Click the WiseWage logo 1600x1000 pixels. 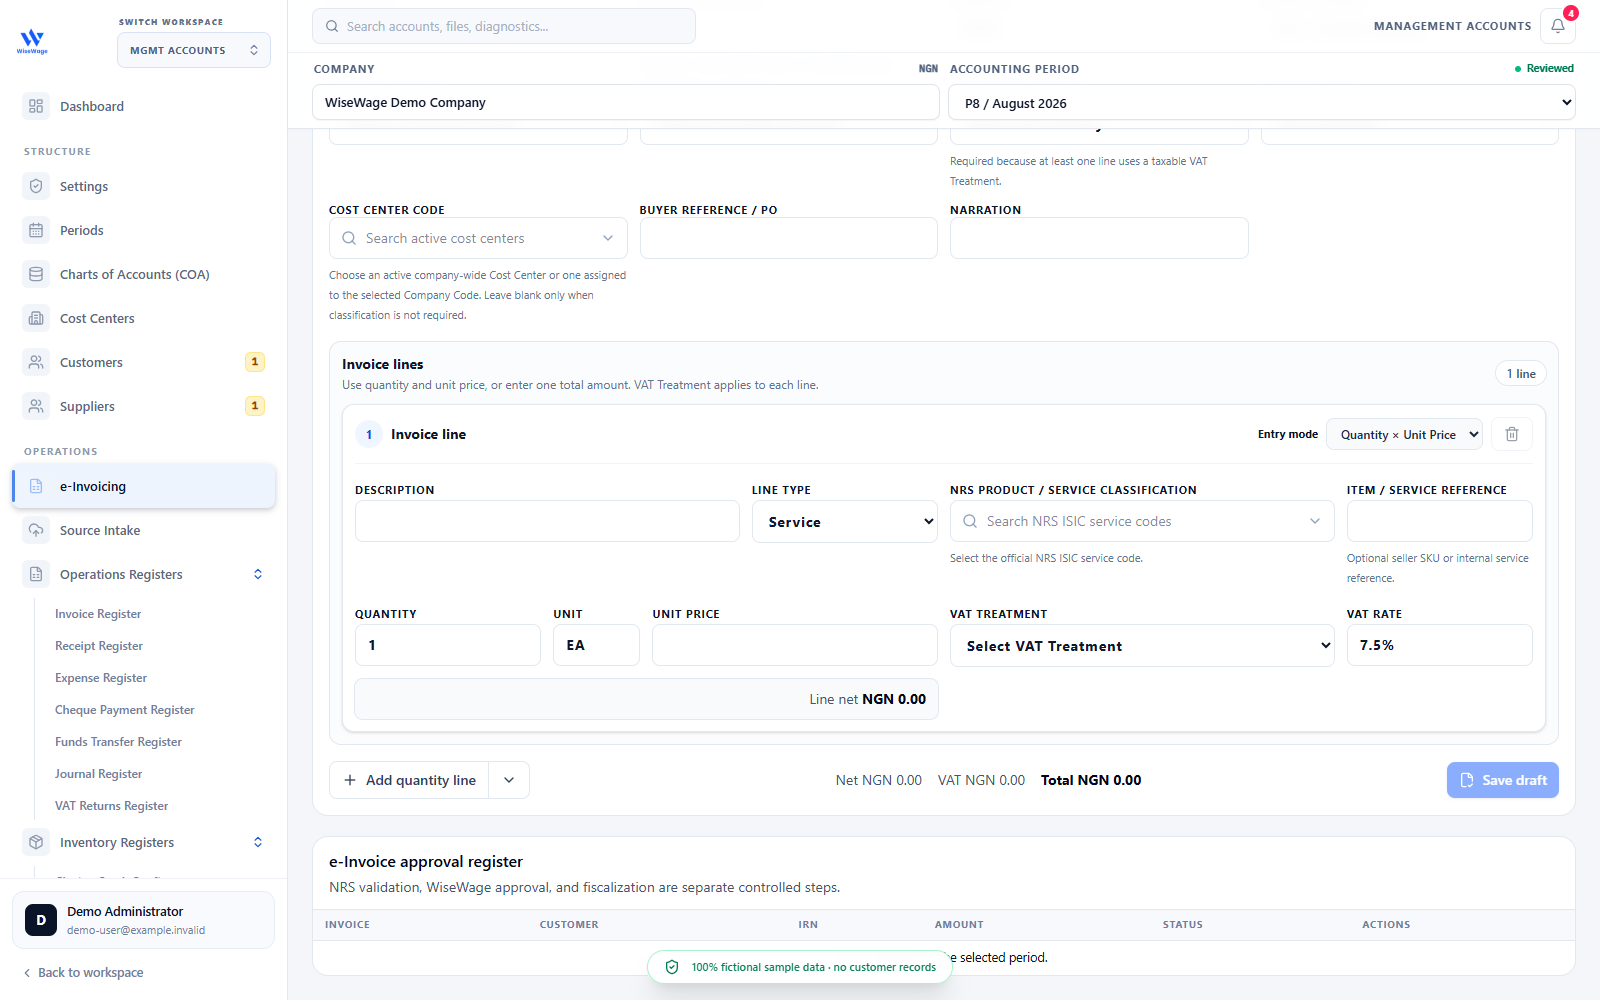(32, 41)
